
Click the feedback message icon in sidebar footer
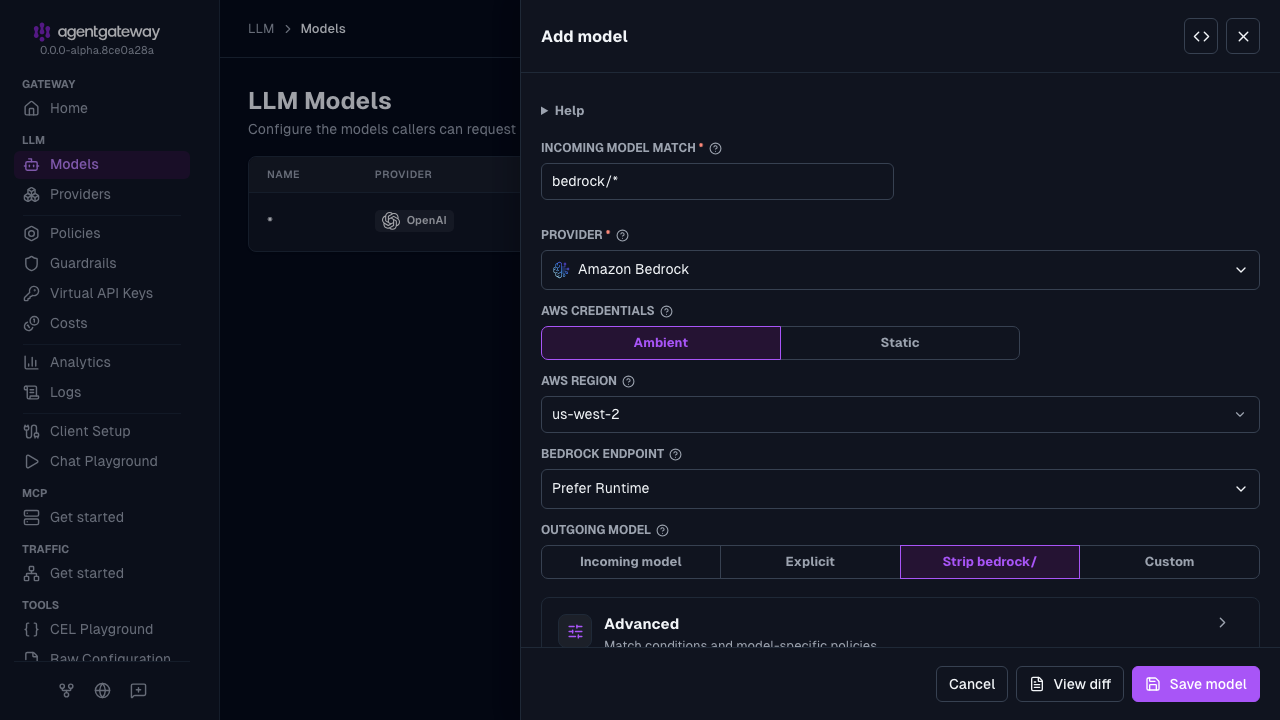pyautogui.click(x=139, y=690)
